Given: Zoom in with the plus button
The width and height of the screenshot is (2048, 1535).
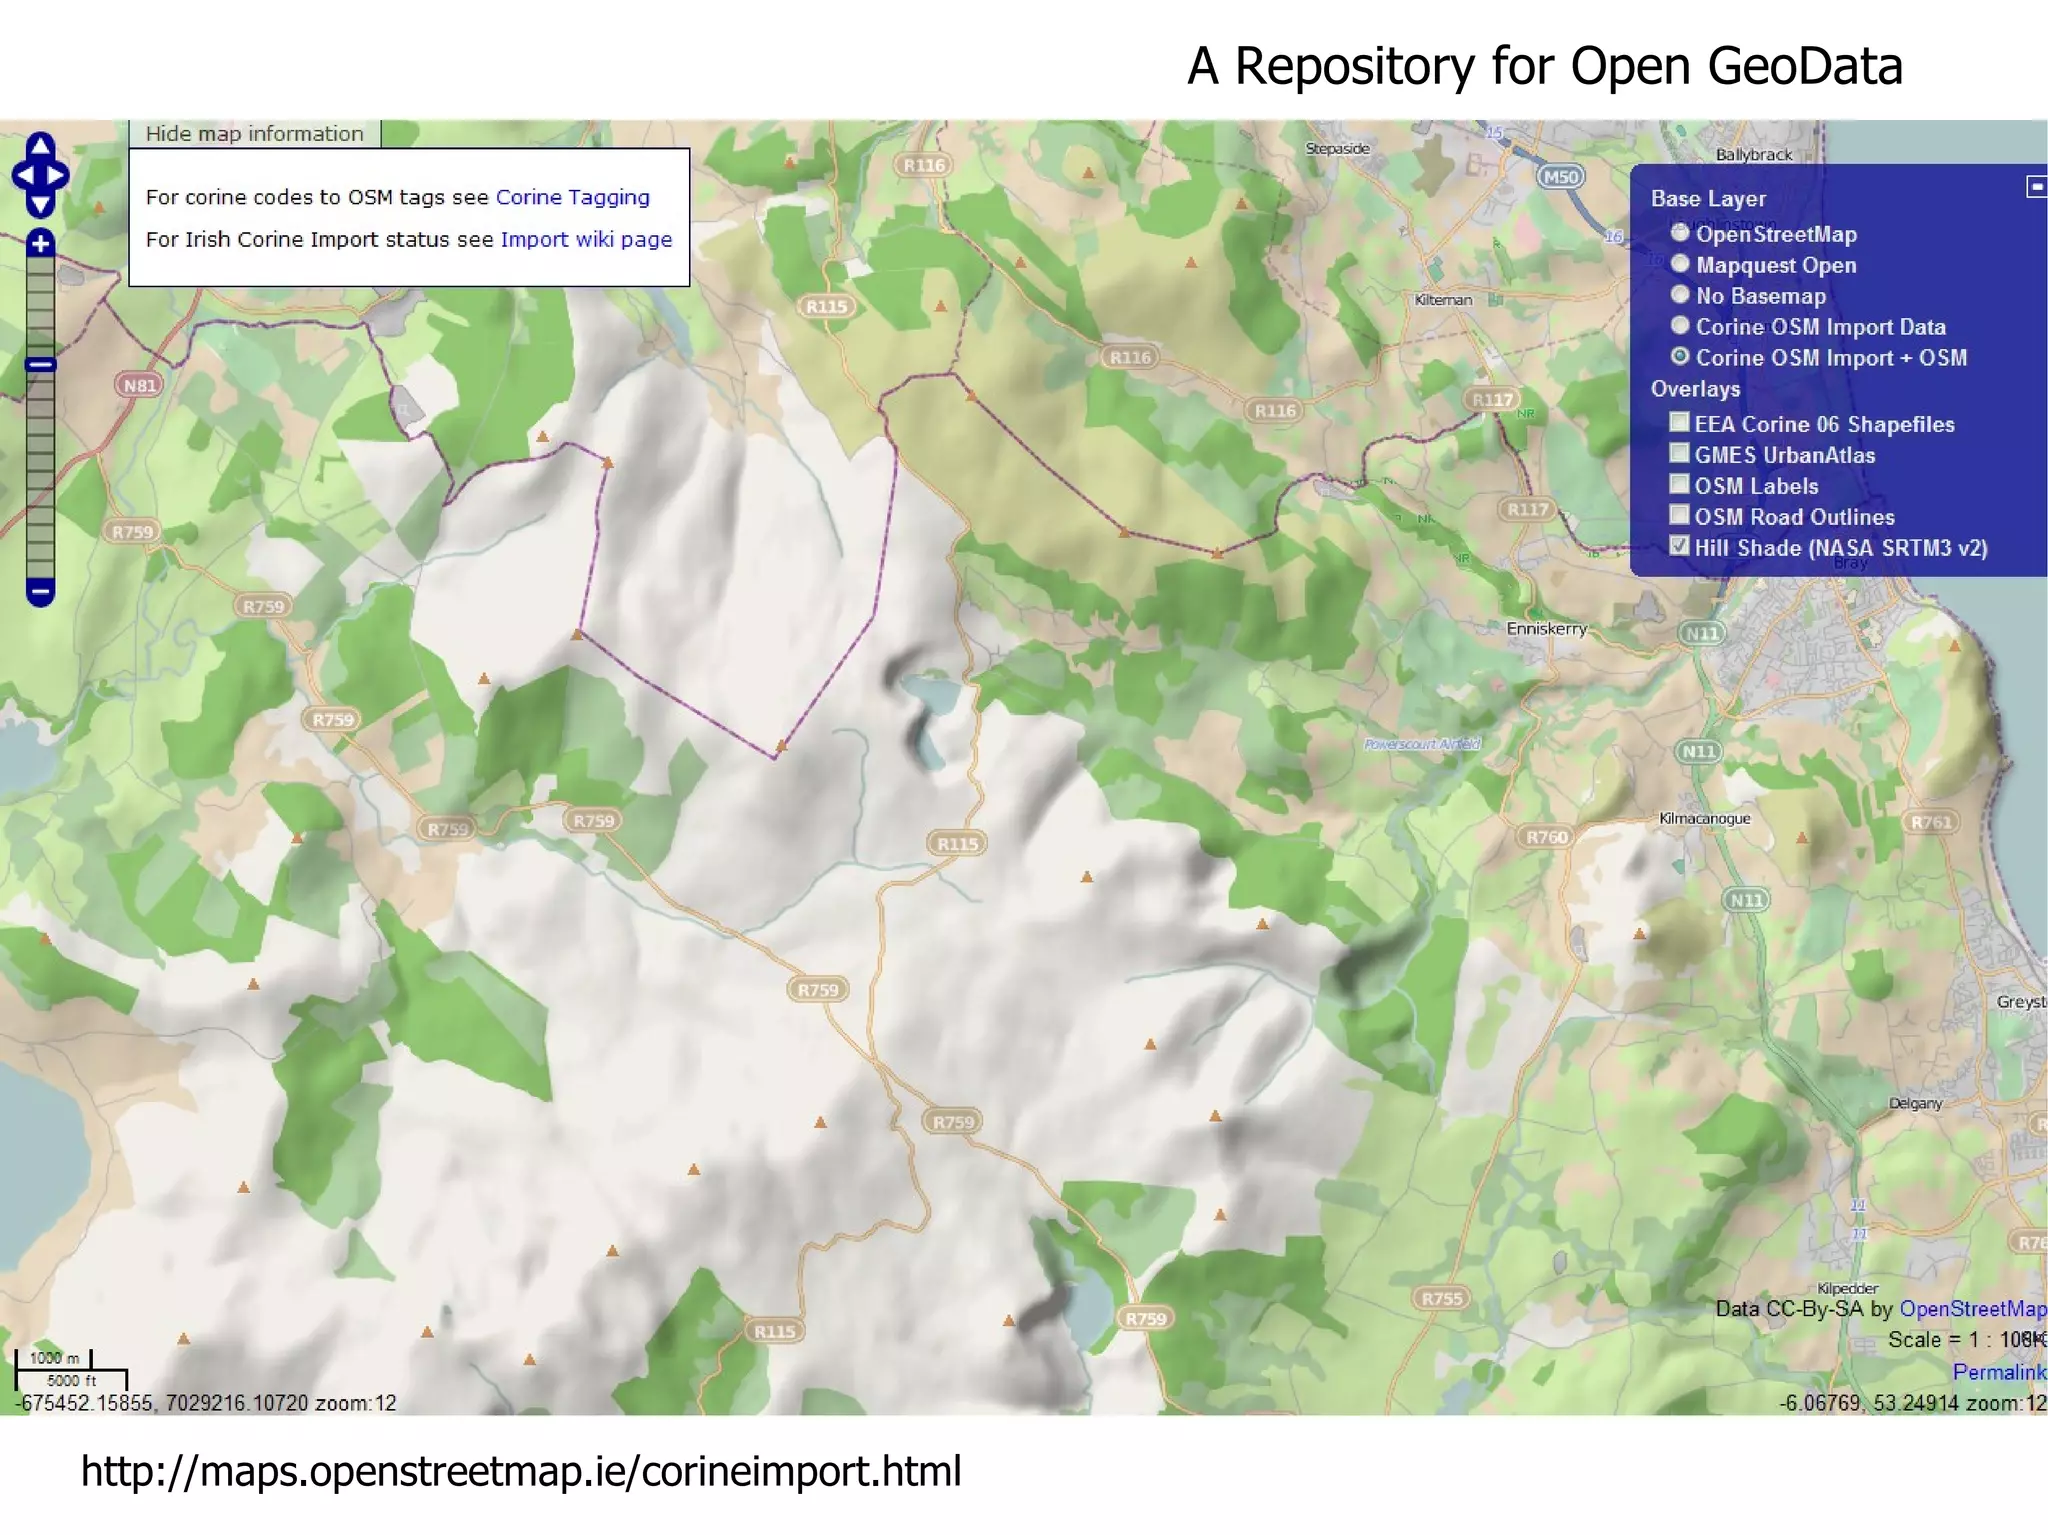Looking at the screenshot, I should (40, 243).
